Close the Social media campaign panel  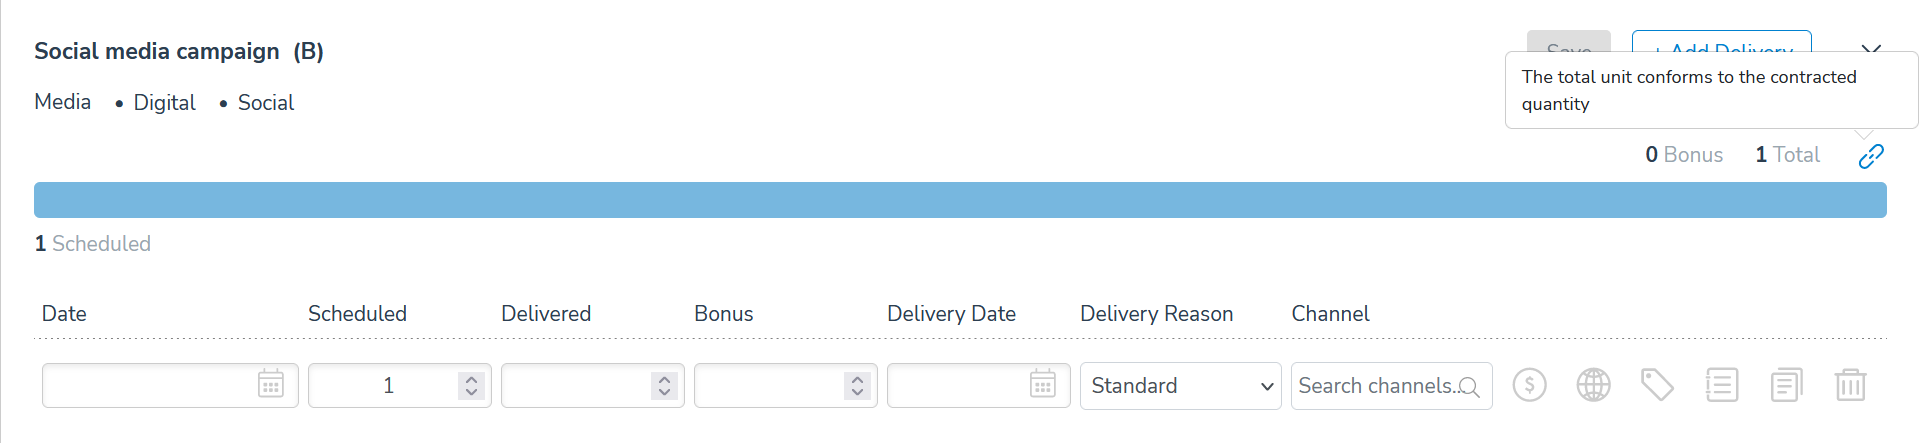1871,47
